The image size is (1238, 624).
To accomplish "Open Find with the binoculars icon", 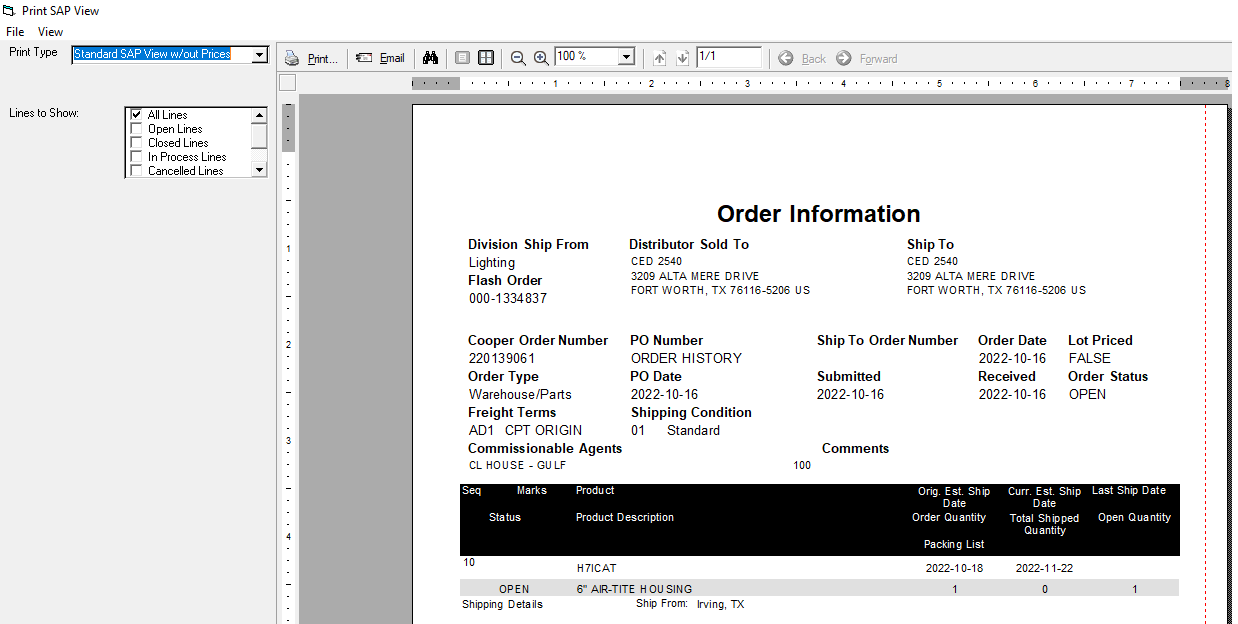I will coord(431,58).
